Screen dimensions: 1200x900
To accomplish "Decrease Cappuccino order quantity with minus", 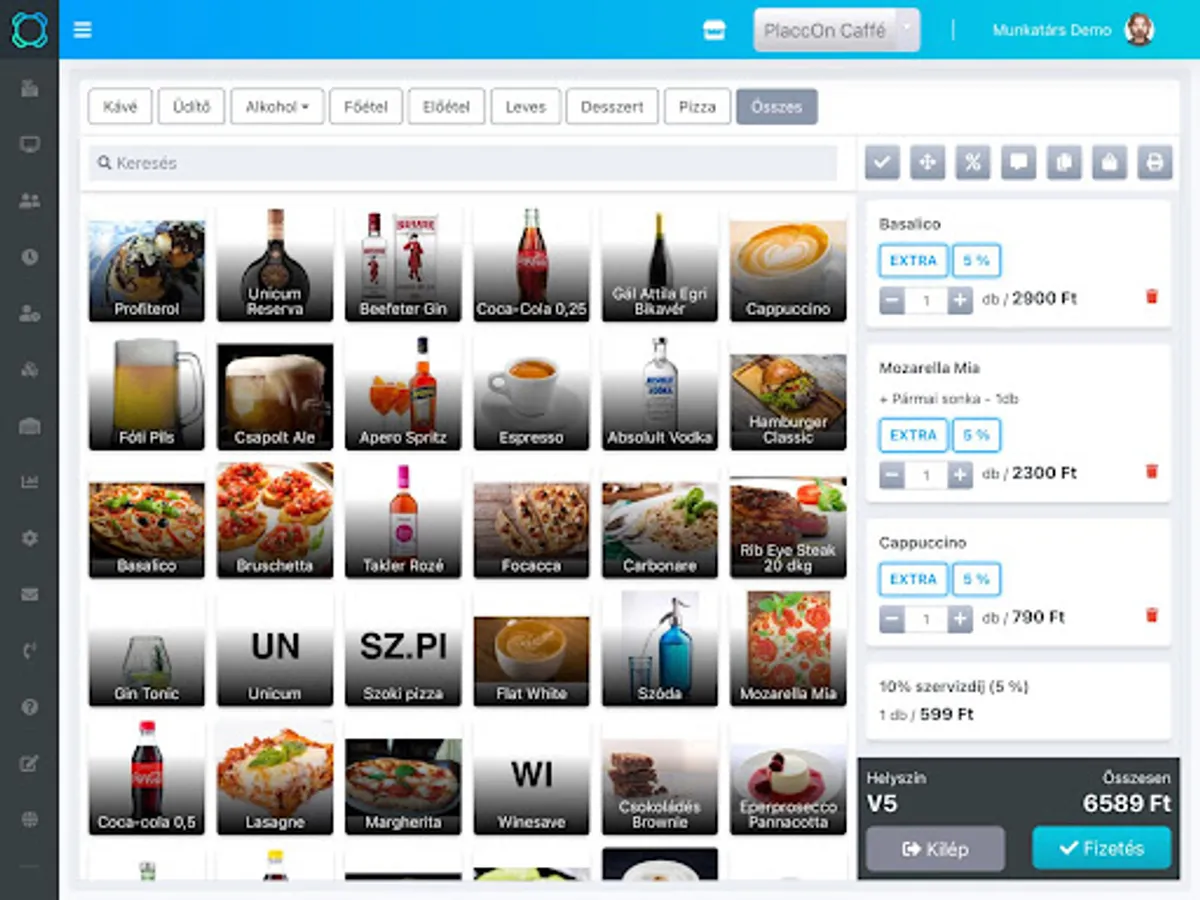I will [892, 619].
